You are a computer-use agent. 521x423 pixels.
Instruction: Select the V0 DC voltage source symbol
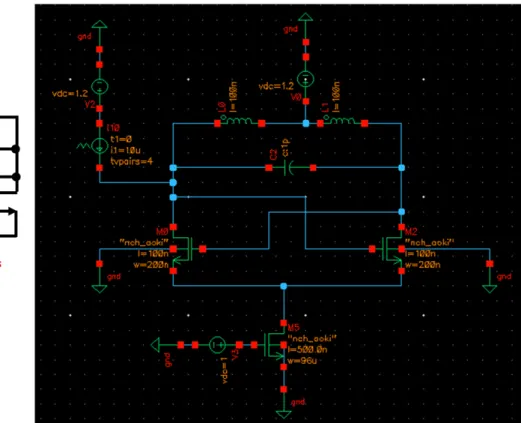[305, 79]
